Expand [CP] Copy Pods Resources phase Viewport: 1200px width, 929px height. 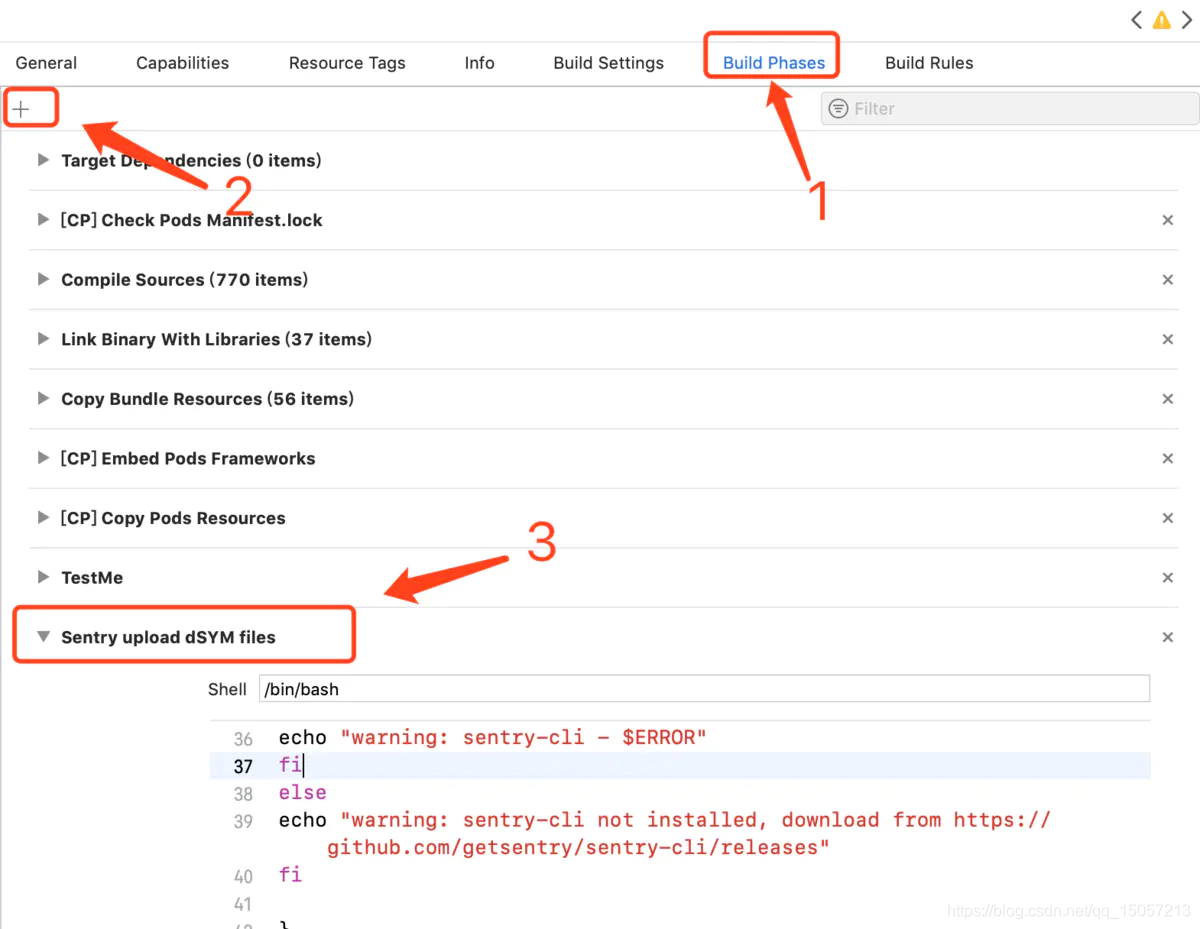point(43,517)
